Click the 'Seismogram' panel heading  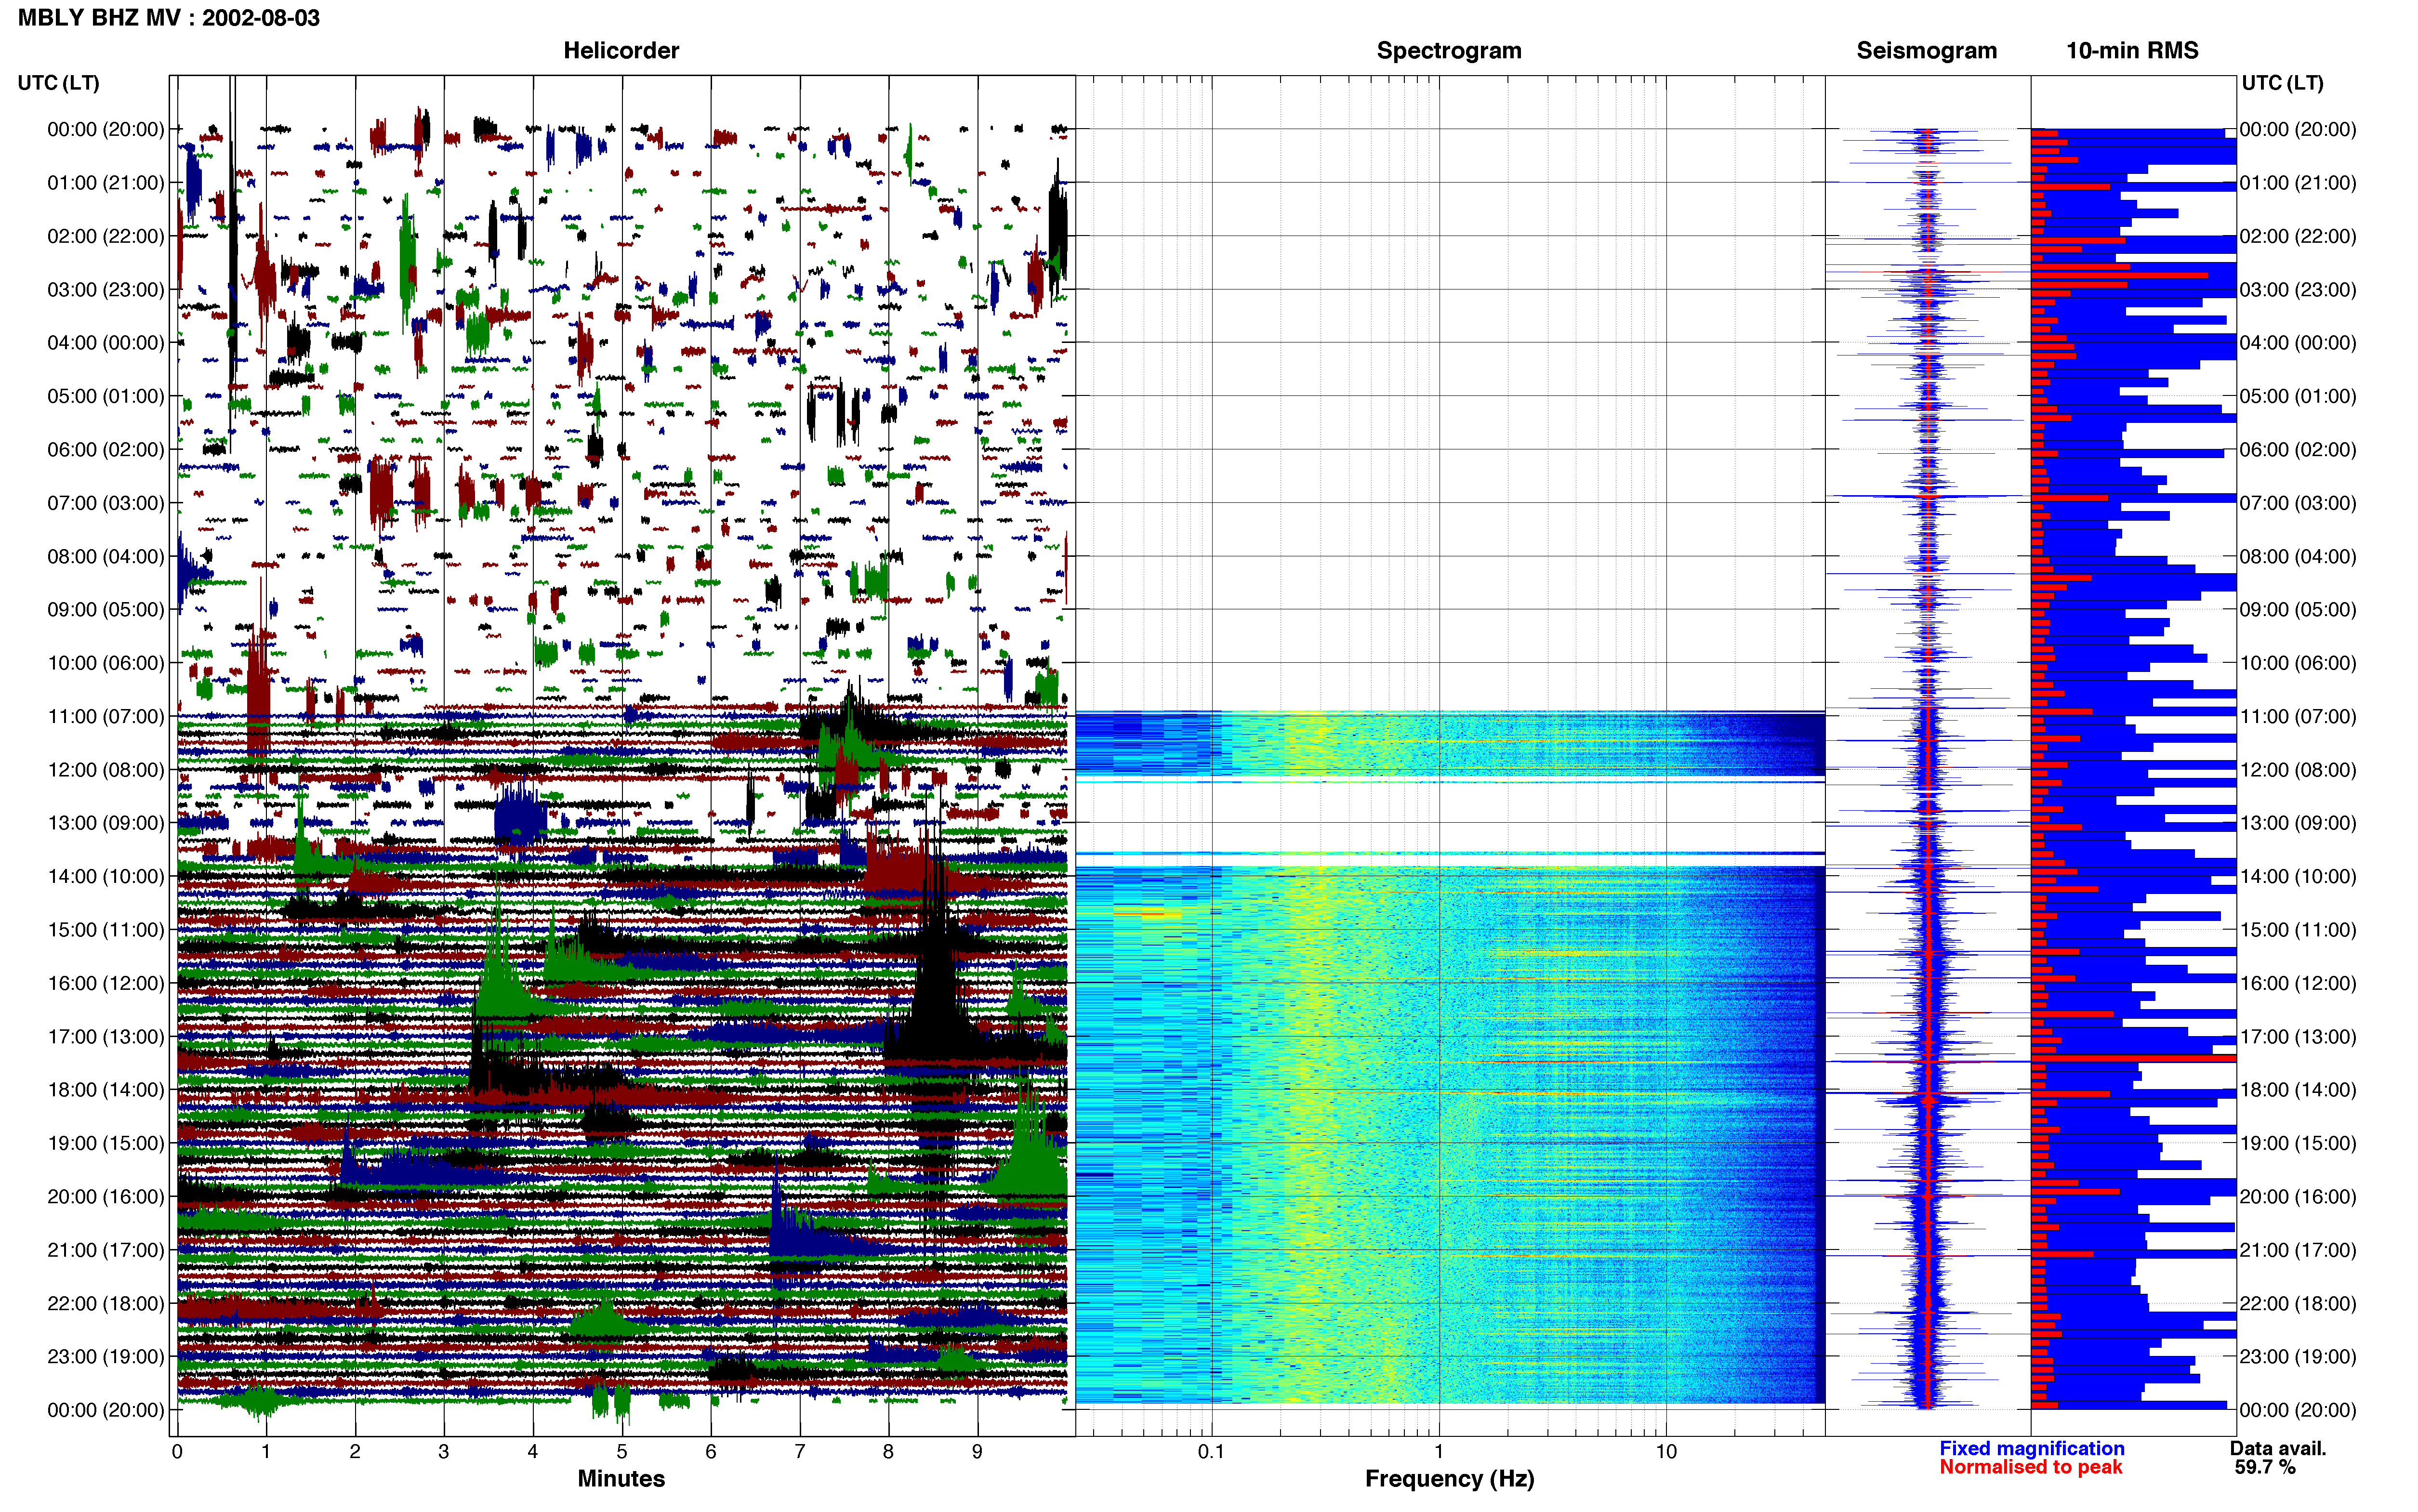[x=1927, y=50]
